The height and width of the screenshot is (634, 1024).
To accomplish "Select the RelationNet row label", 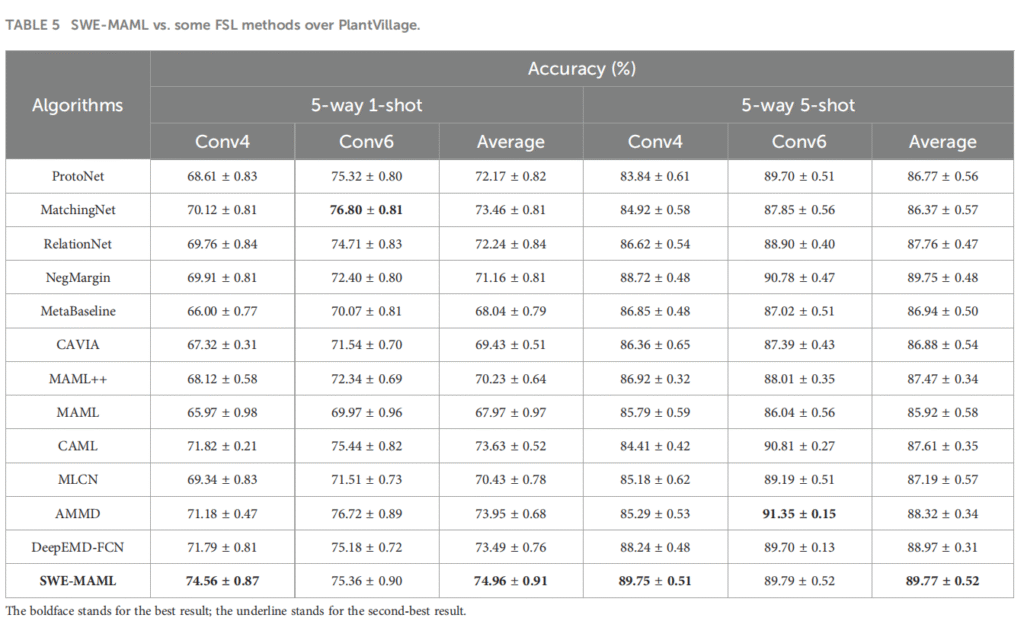I will pos(78,244).
